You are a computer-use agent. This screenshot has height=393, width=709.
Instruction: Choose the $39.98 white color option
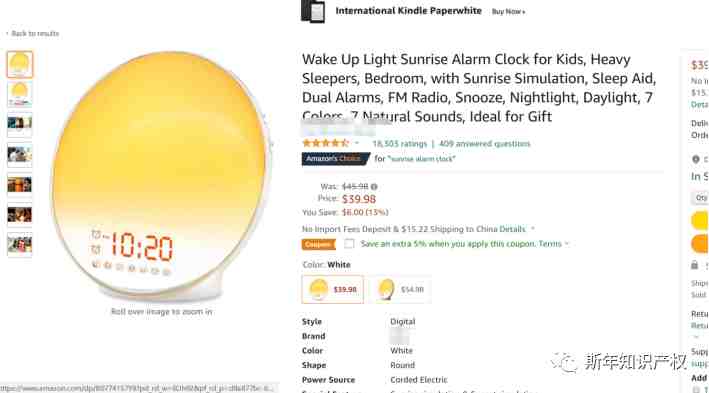(x=333, y=289)
